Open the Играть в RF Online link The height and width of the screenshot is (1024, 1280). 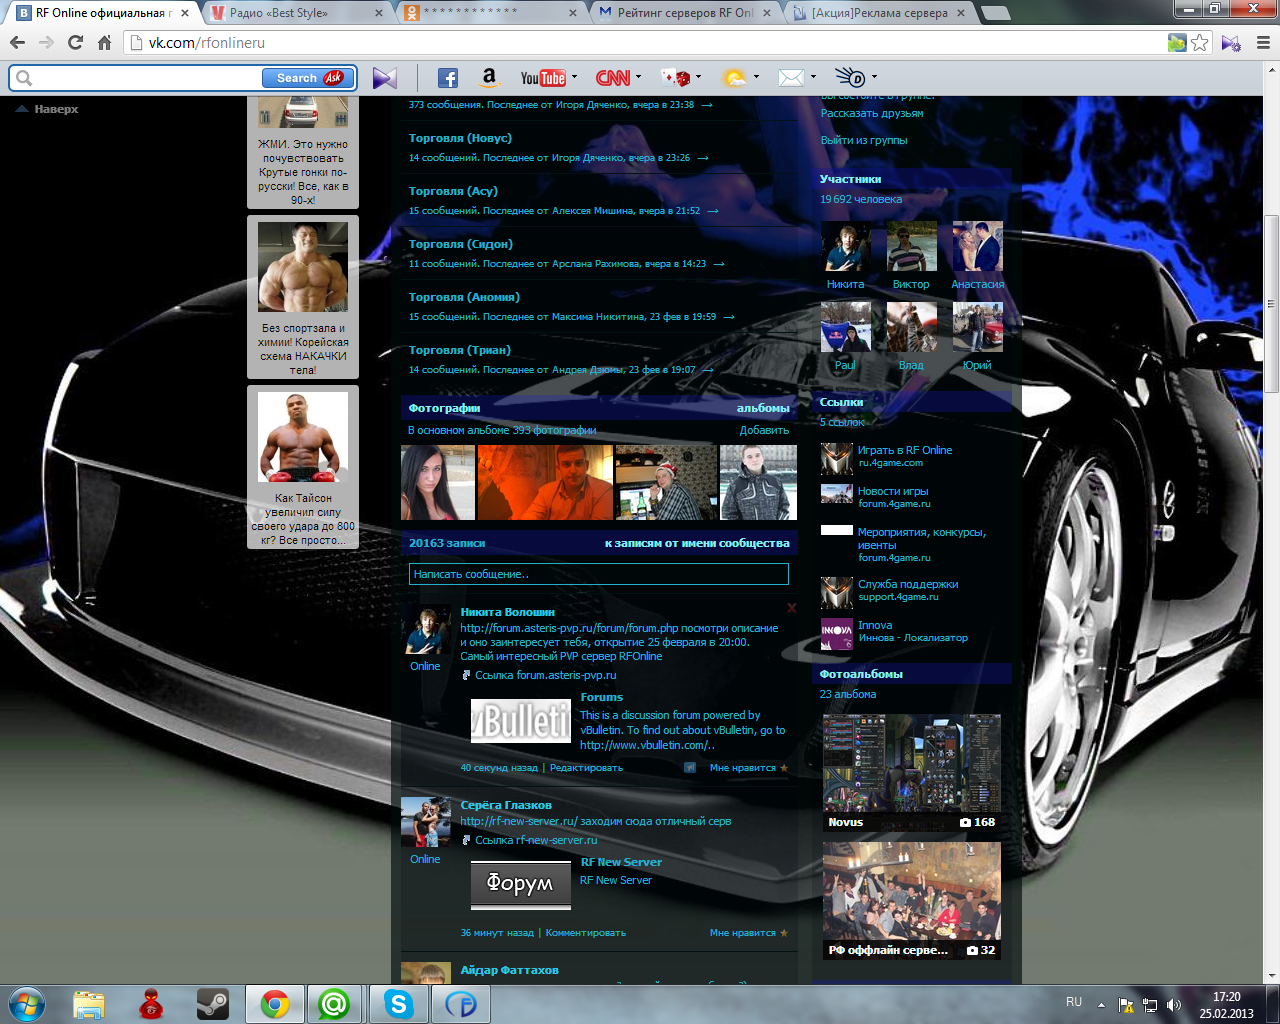pos(904,450)
